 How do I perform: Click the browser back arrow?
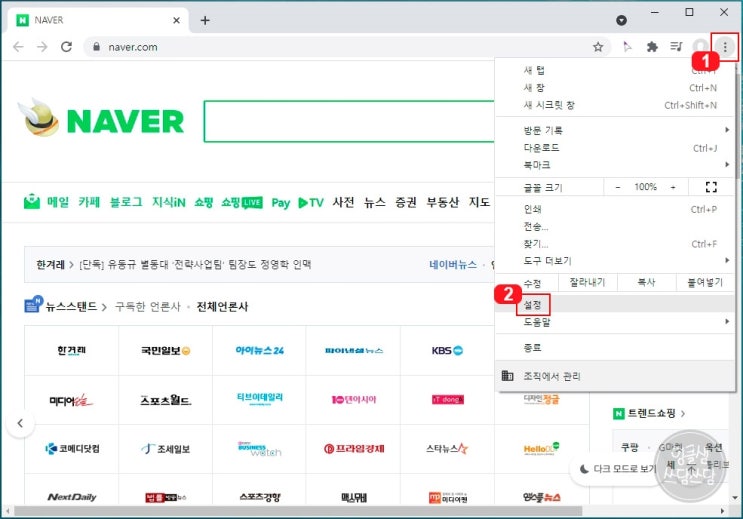pyautogui.click(x=18, y=47)
